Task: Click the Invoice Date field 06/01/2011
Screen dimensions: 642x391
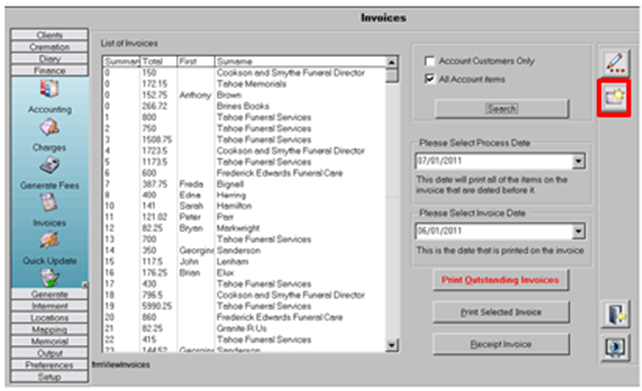Action: [493, 231]
